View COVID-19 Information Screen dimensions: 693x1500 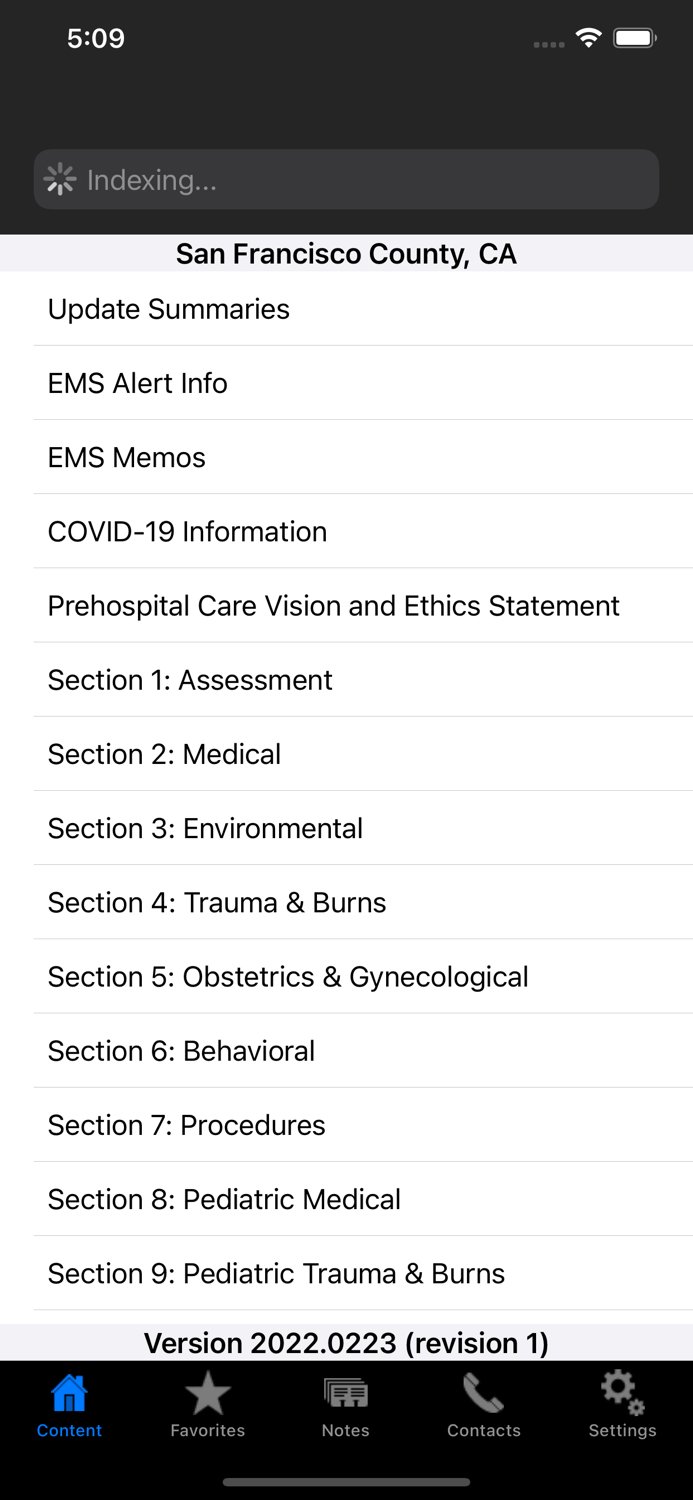click(187, 531)
